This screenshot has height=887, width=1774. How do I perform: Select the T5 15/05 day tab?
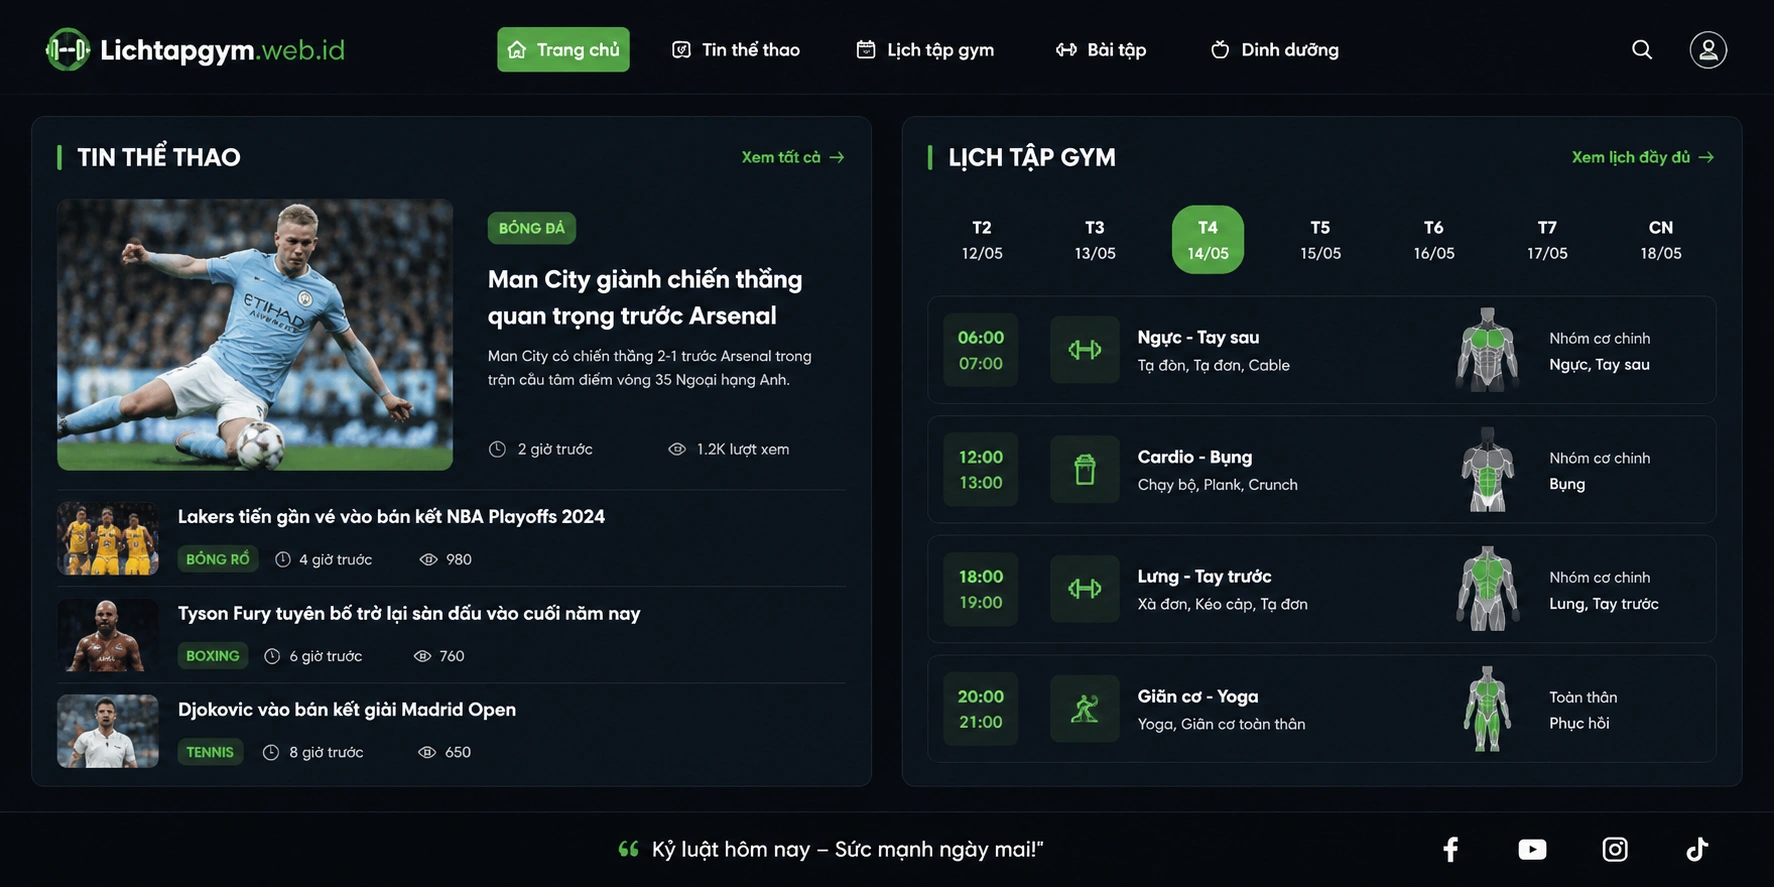[x=1320, y=240]
